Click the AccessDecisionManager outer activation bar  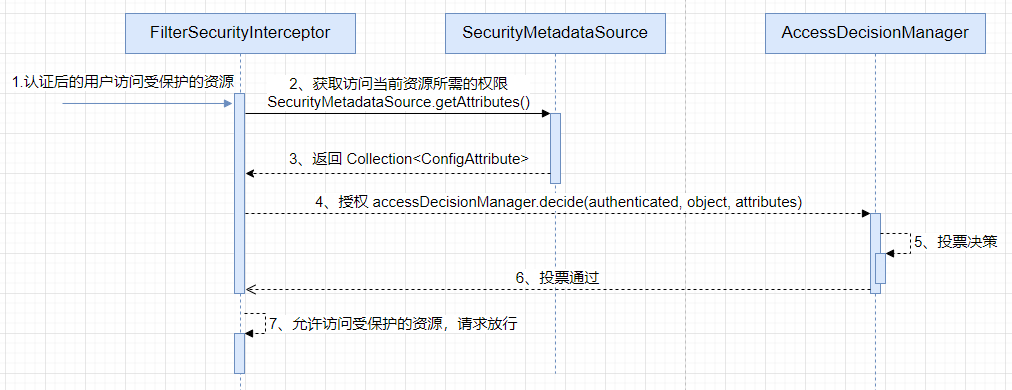875,253
